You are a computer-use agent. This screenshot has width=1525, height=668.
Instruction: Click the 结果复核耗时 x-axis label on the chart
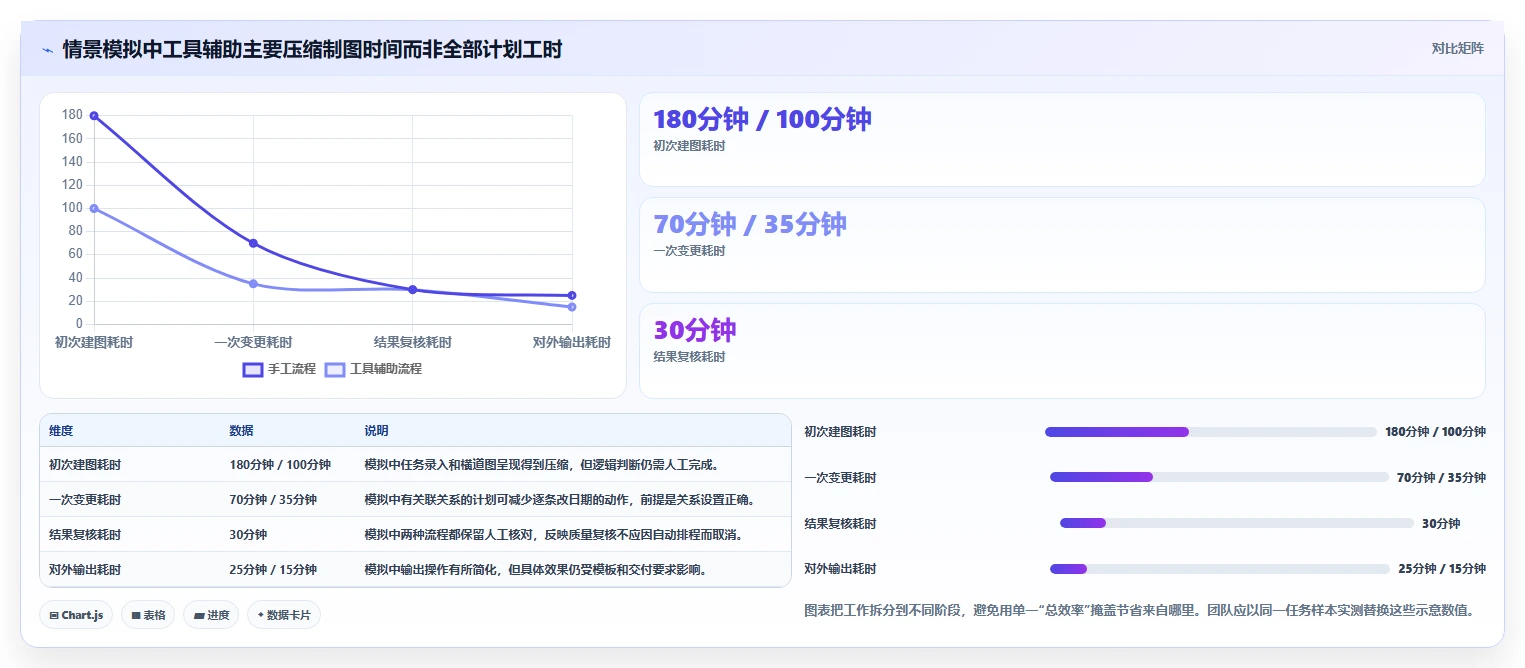click(413, 342)
